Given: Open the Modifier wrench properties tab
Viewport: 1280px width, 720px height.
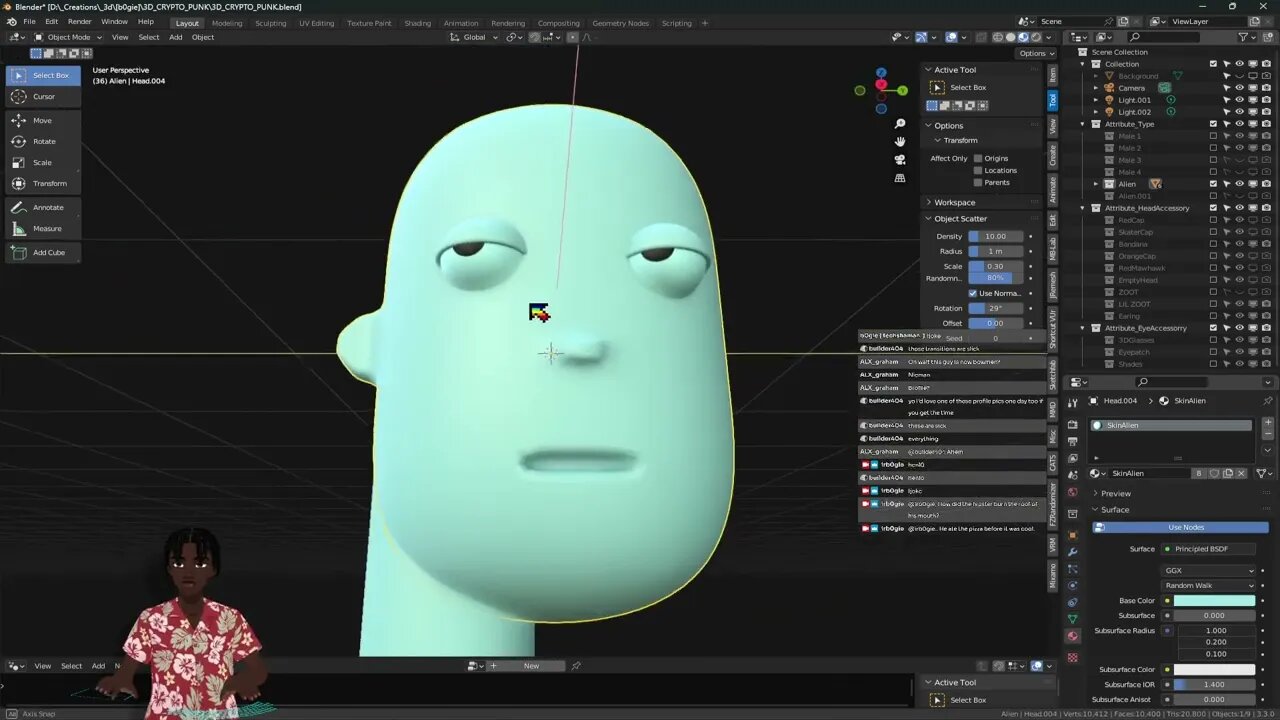Looking at the screenshot, I should click(1073, 551).
